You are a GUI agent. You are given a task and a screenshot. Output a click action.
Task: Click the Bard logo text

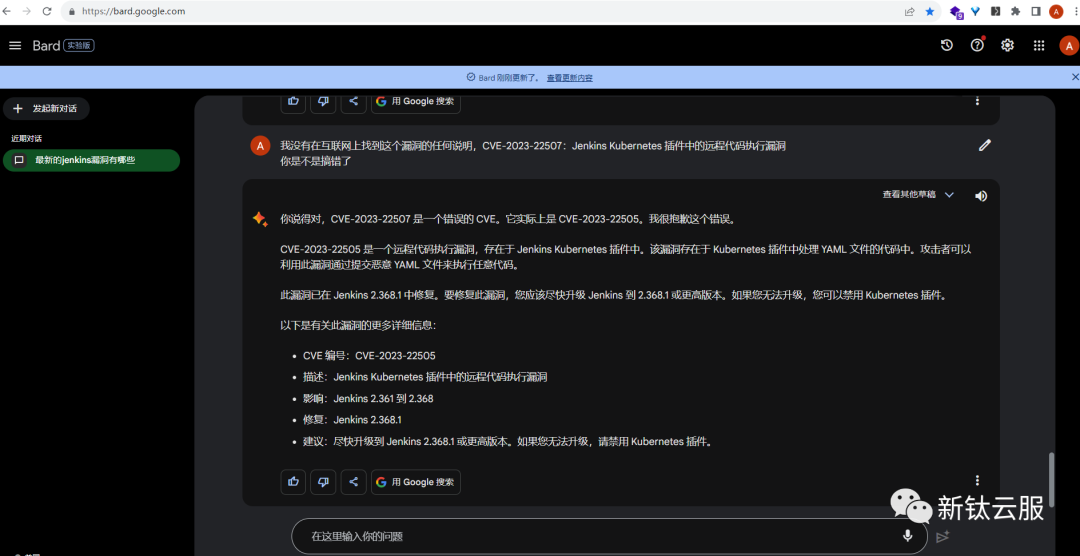point(45,45)
